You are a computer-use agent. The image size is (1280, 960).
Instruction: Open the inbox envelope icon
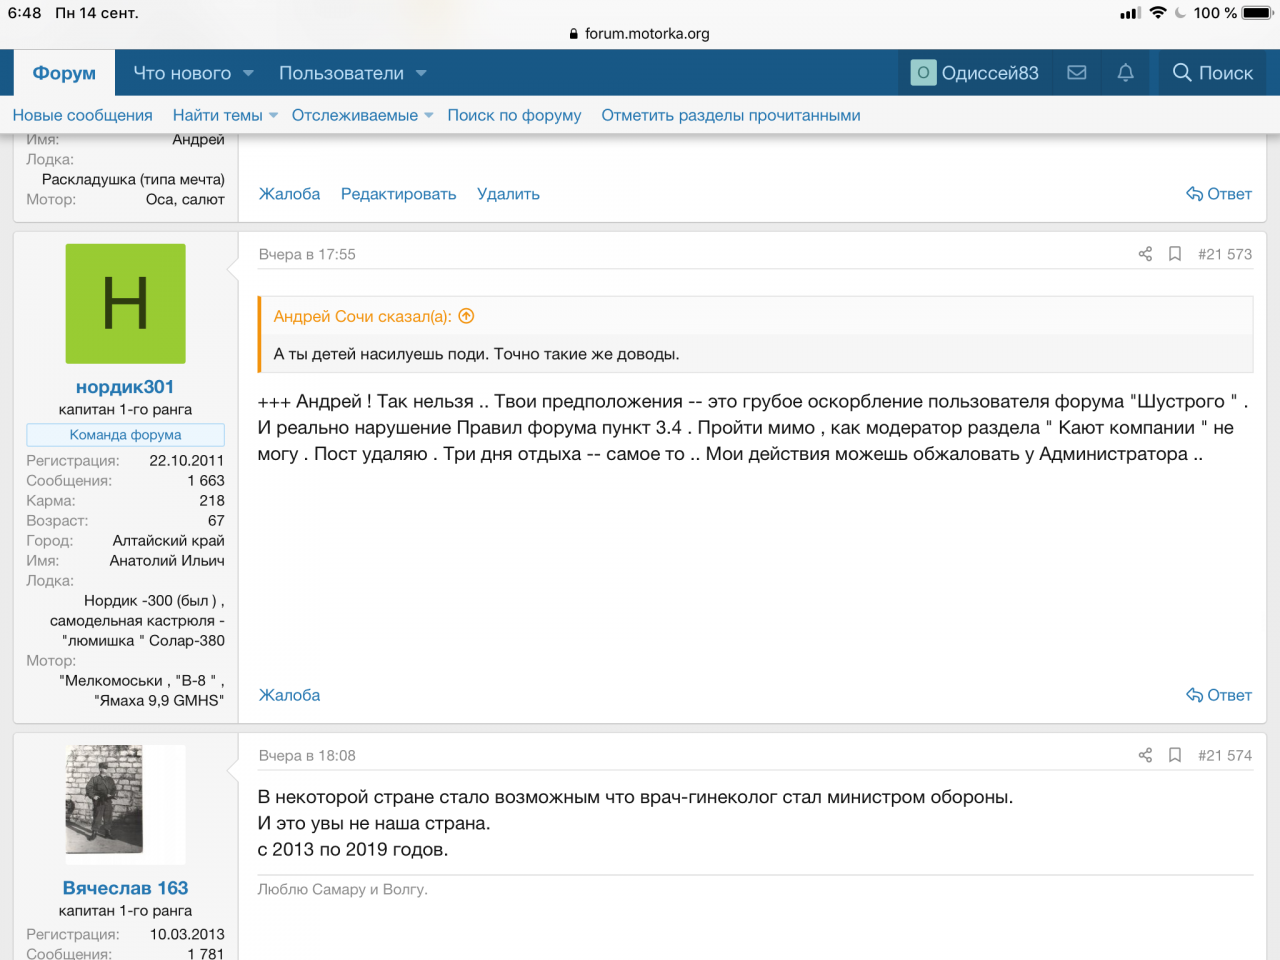[x=1077, y=73]
